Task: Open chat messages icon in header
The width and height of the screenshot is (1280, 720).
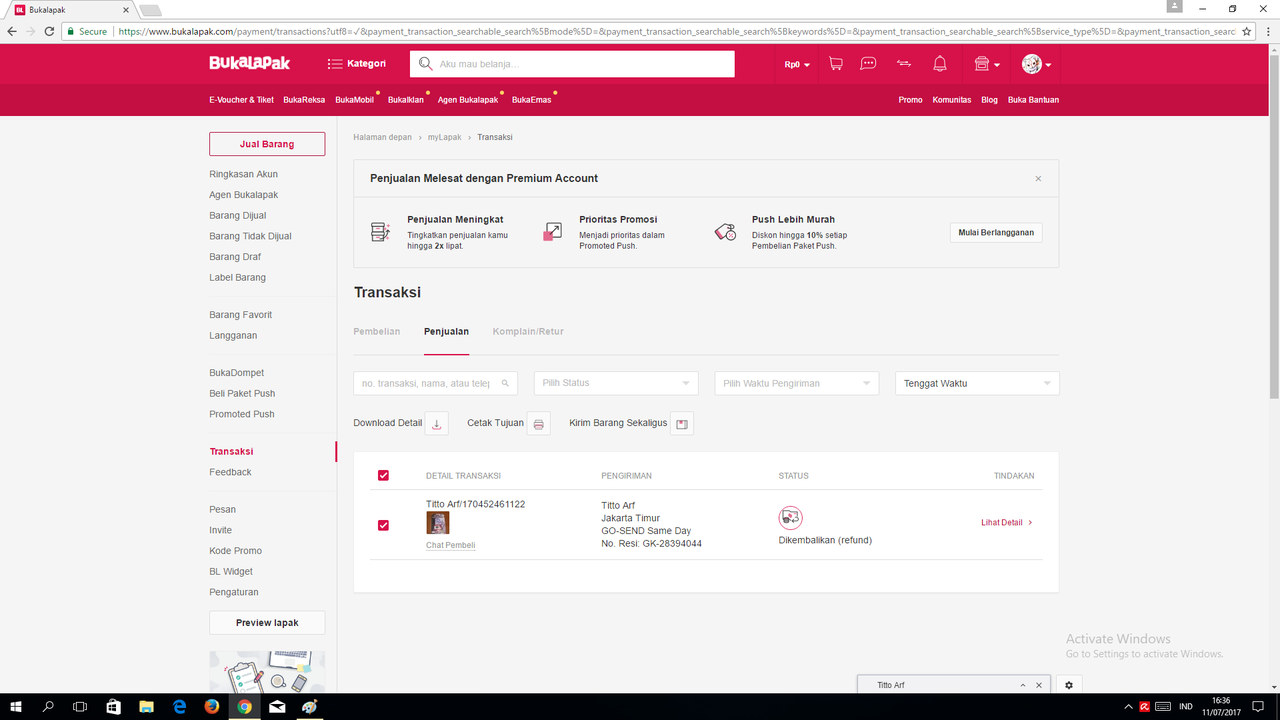Action: pyautogui.click(x=869, y=64)
